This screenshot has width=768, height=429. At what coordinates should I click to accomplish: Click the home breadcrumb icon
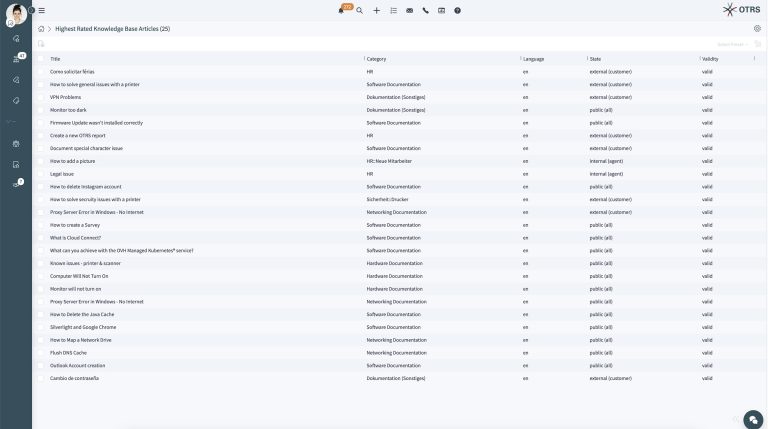click(41, 29)
